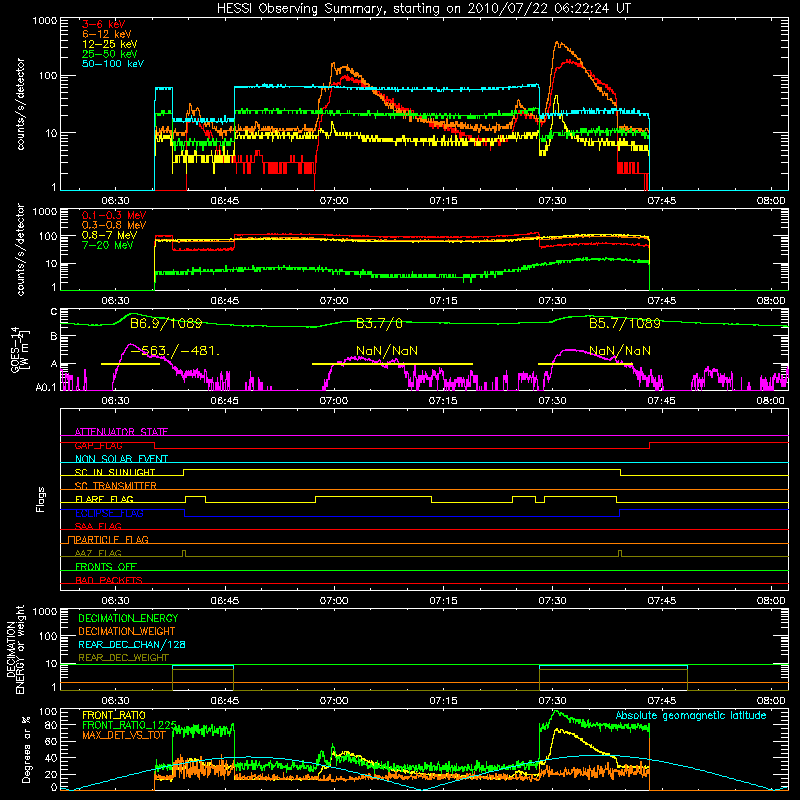The image size is (800, 800).
Task: Click the ECLIPSE_FLAG label
Action: tap(109, 513)
